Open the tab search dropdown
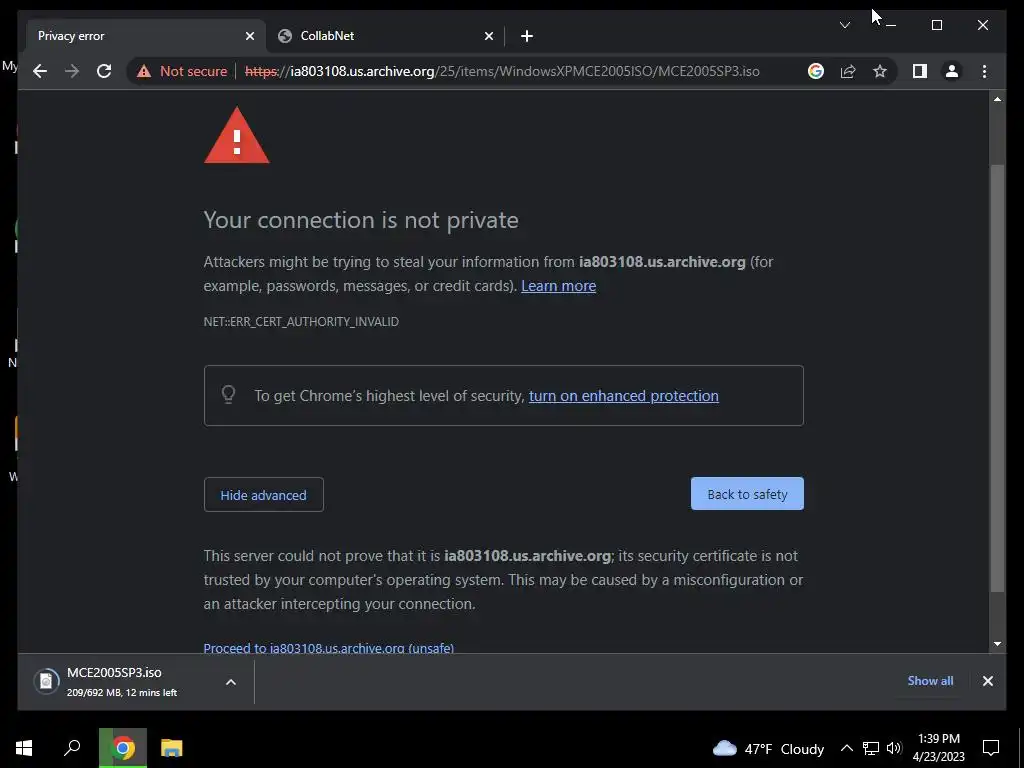The height and width of the screenshot is (768, 1024). click(x=844, y=25)
